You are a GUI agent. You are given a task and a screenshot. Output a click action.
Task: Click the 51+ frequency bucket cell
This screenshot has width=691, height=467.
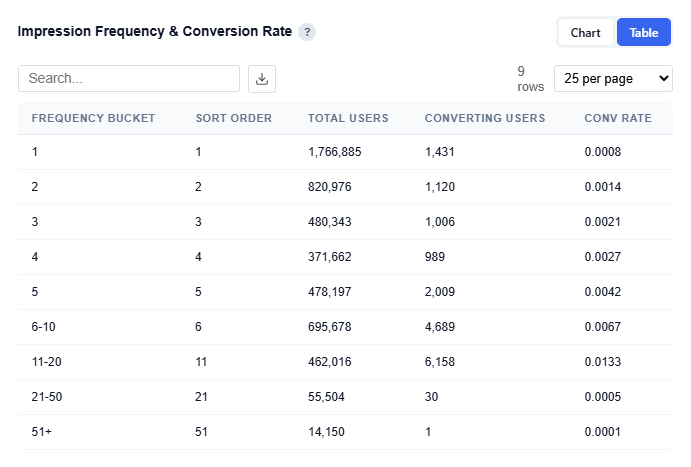pyautogui.click(x=43, y=432)
